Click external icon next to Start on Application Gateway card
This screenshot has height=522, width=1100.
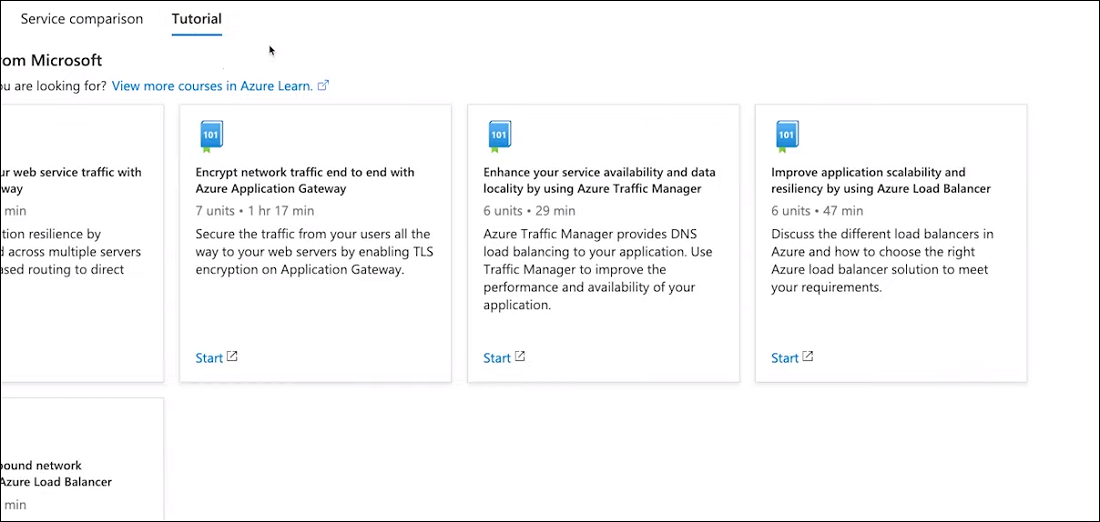click(232, 357)
